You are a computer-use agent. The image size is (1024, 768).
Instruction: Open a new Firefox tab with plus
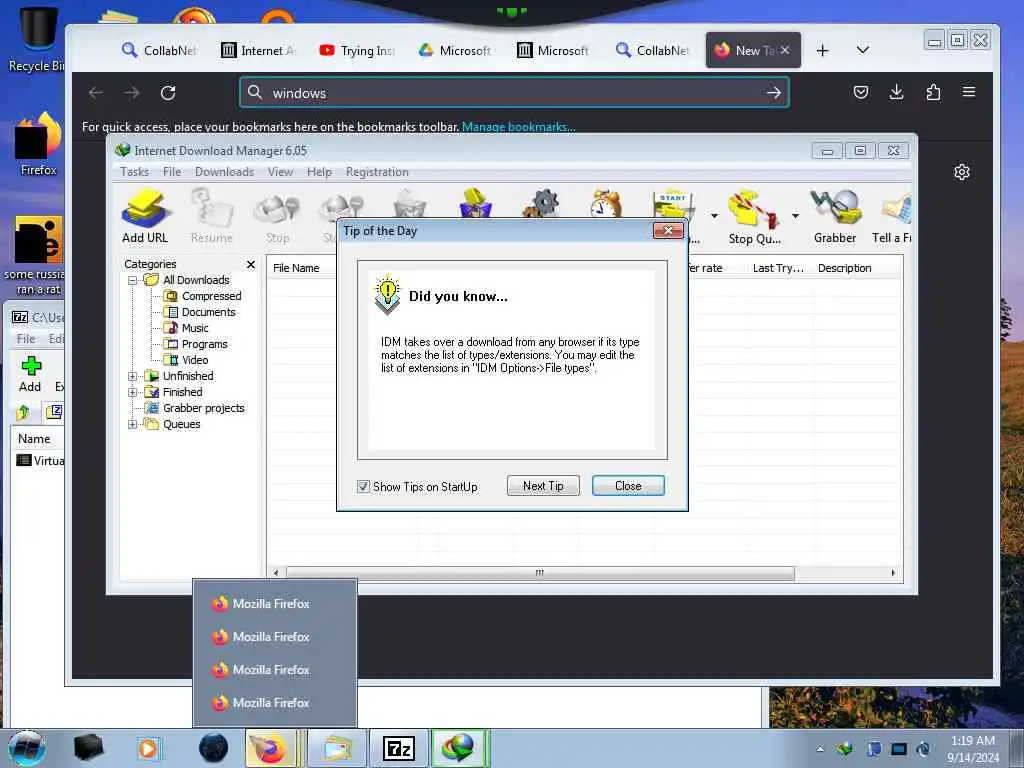(822, 50)
